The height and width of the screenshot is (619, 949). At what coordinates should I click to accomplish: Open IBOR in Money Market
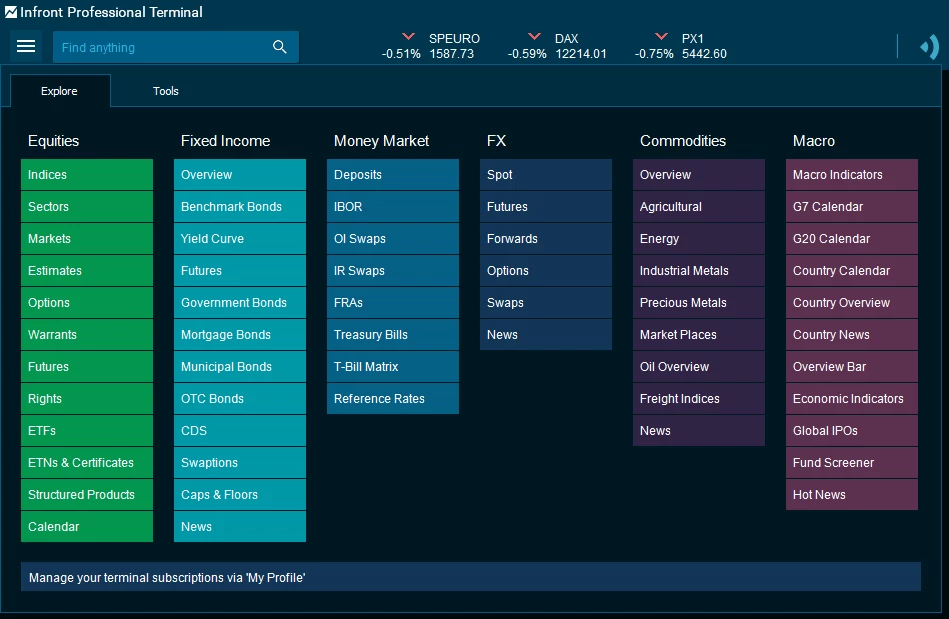coord(393,206)
